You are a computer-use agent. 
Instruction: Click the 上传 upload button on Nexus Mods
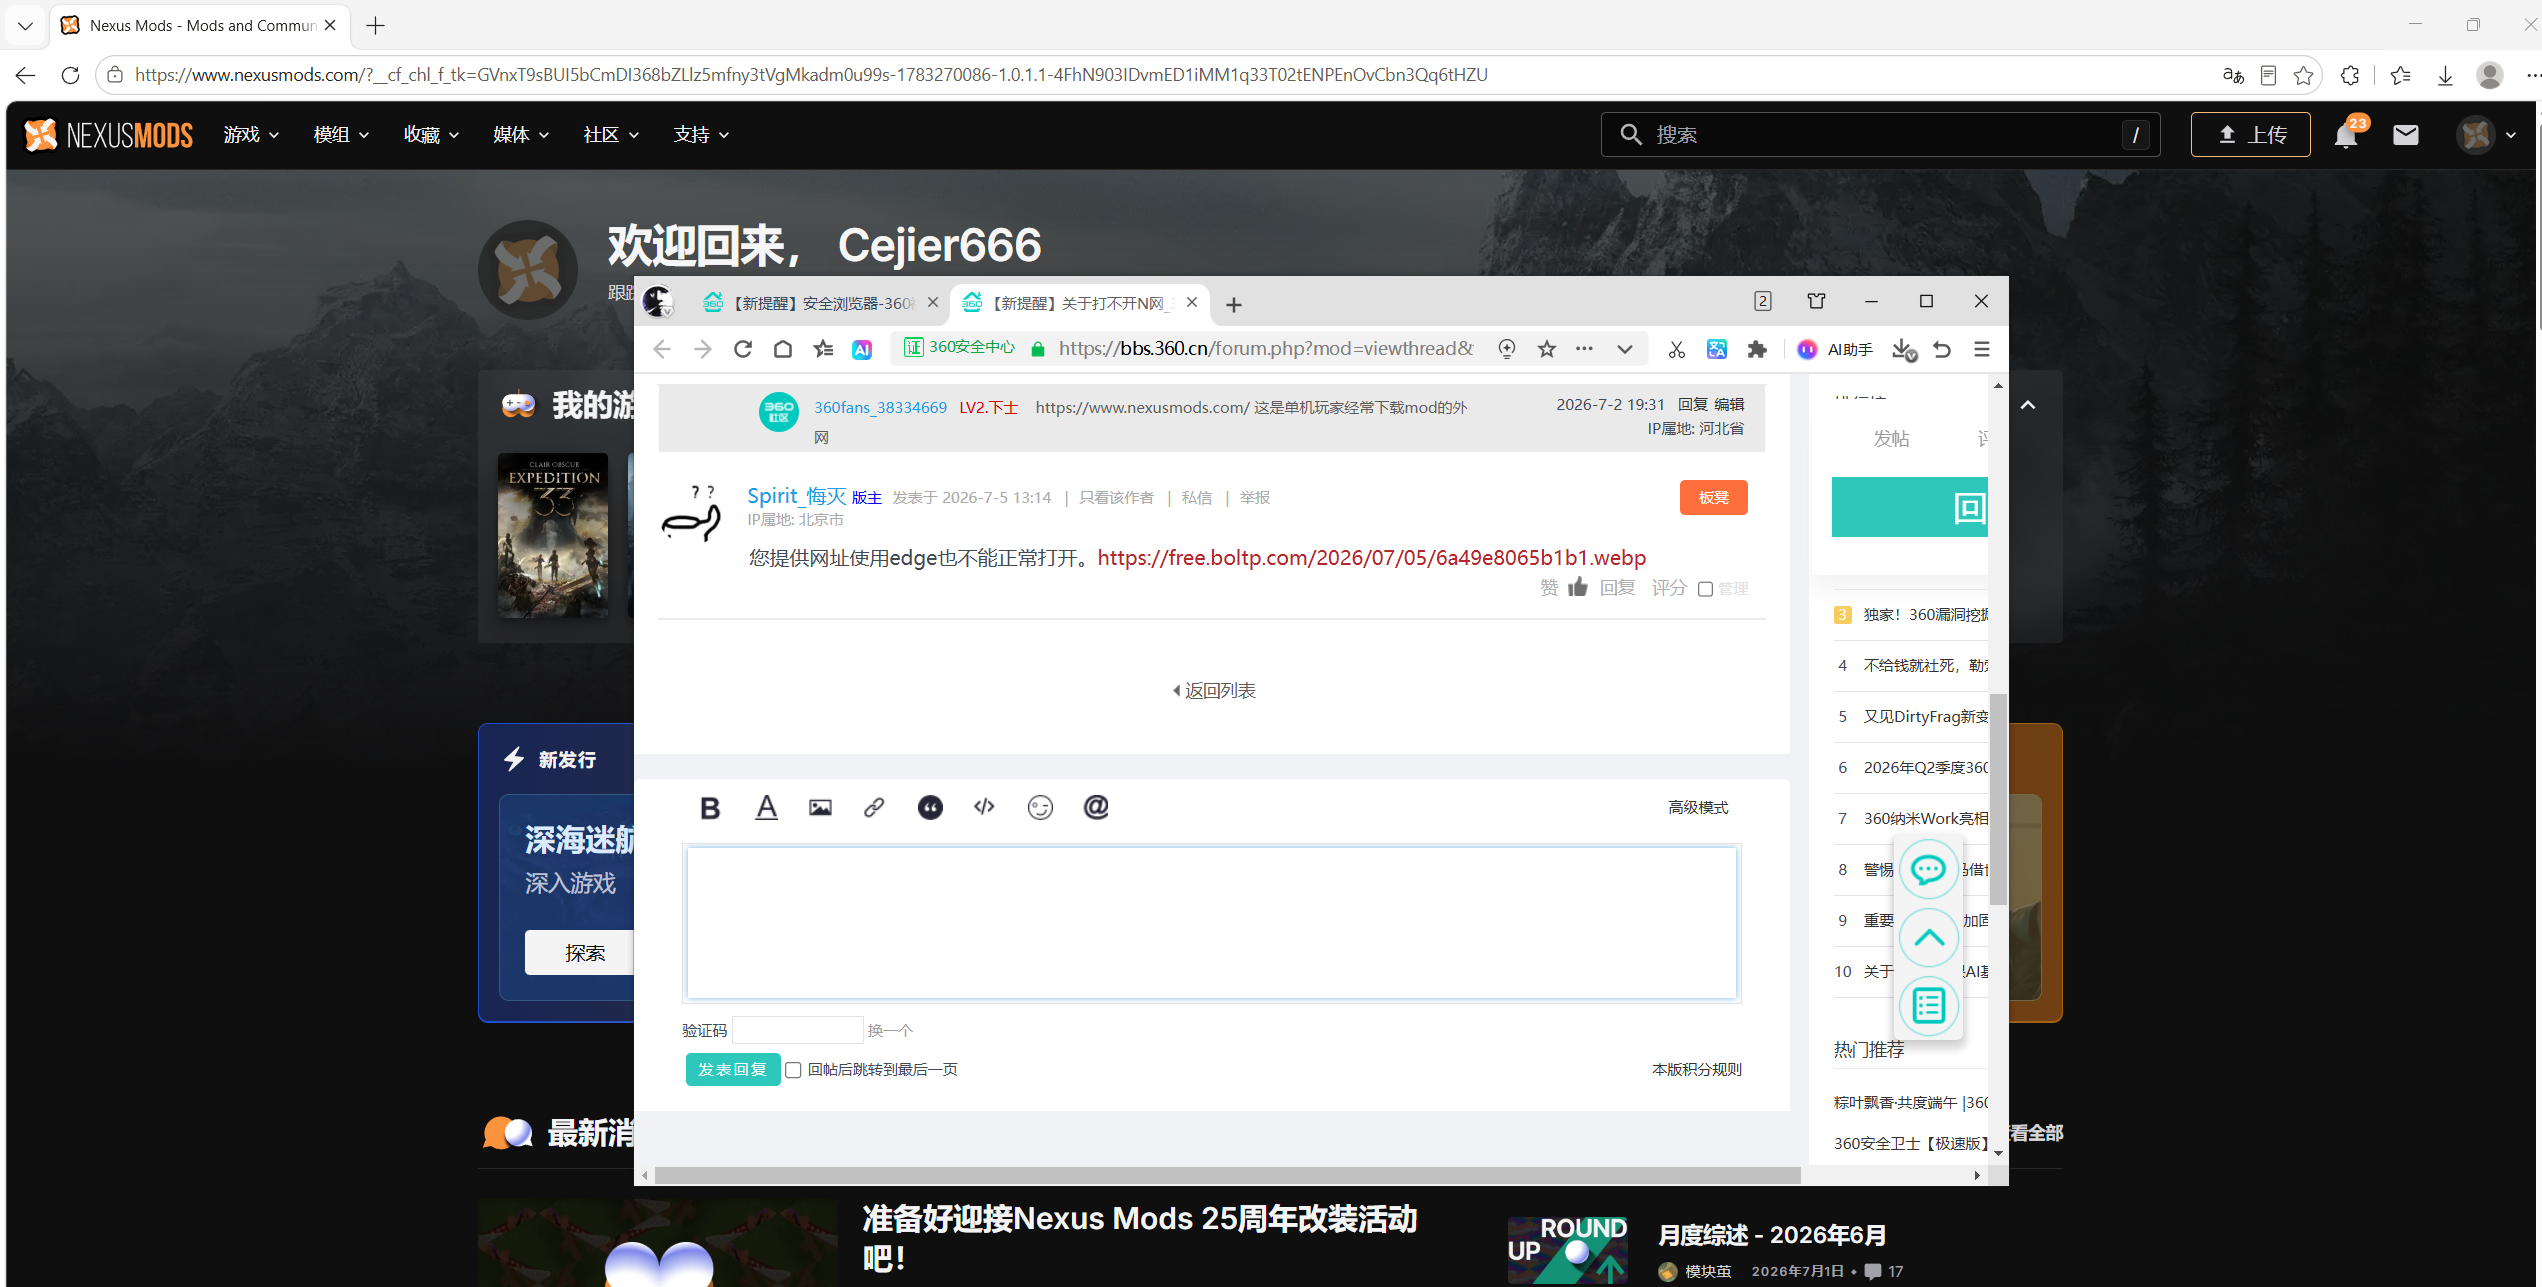coord(2250,134)
